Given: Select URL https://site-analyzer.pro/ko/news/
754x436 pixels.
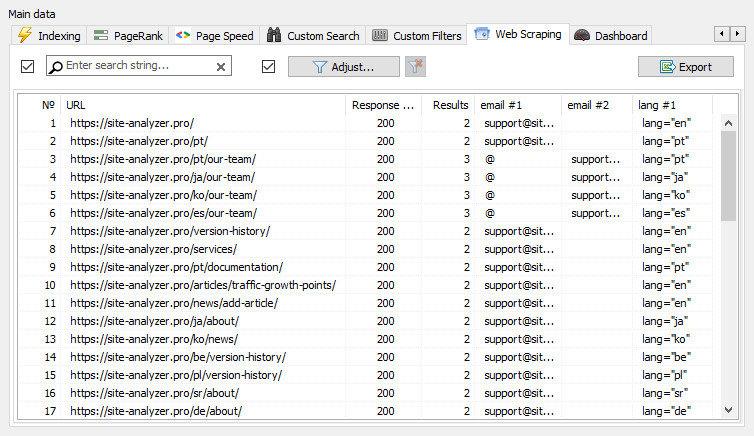Looking at the screenshot, I should pos(154,339).
